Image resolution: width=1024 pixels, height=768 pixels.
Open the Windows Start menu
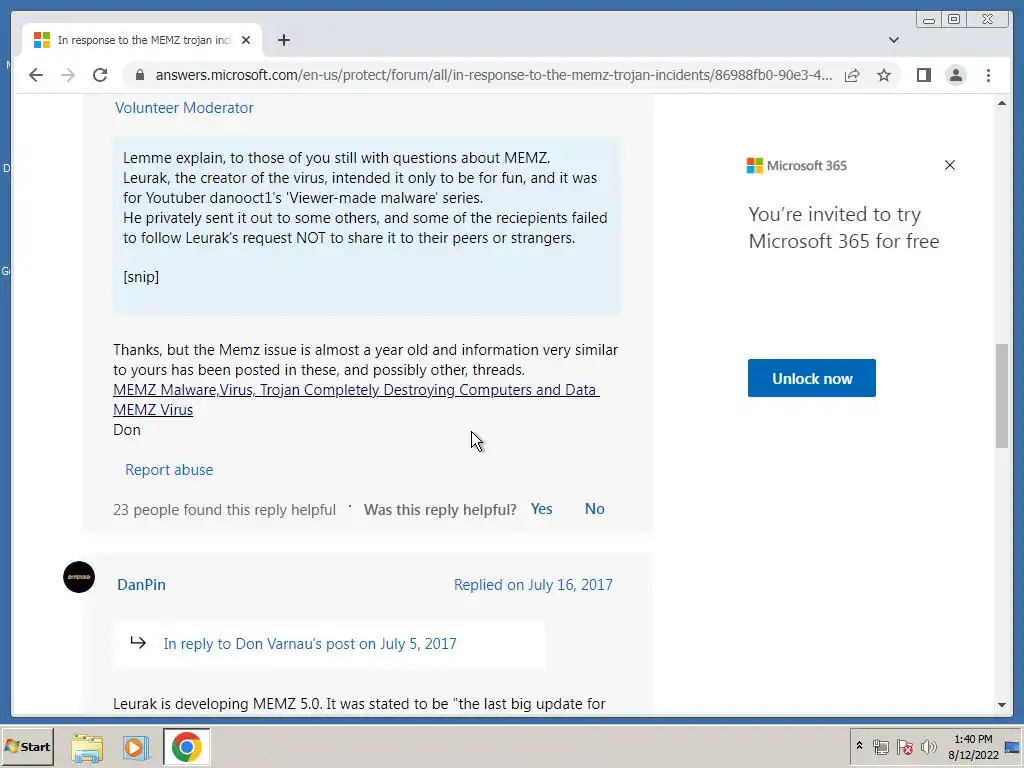pos(27,746)
